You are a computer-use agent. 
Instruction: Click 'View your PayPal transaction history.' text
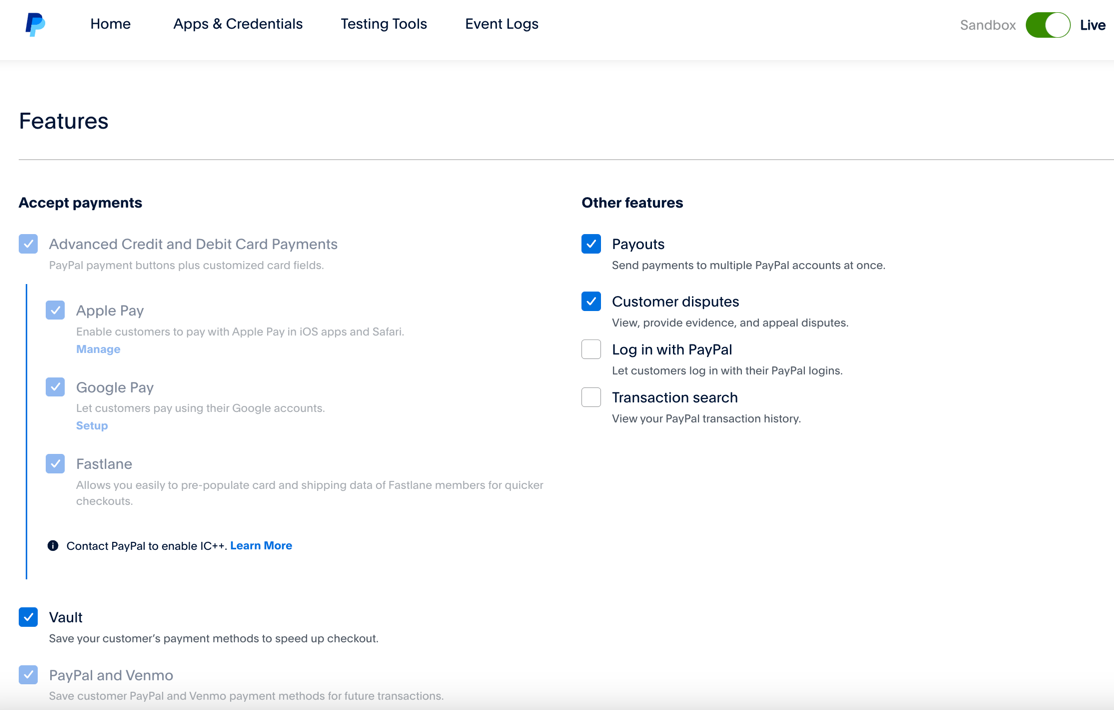point(705,419)
